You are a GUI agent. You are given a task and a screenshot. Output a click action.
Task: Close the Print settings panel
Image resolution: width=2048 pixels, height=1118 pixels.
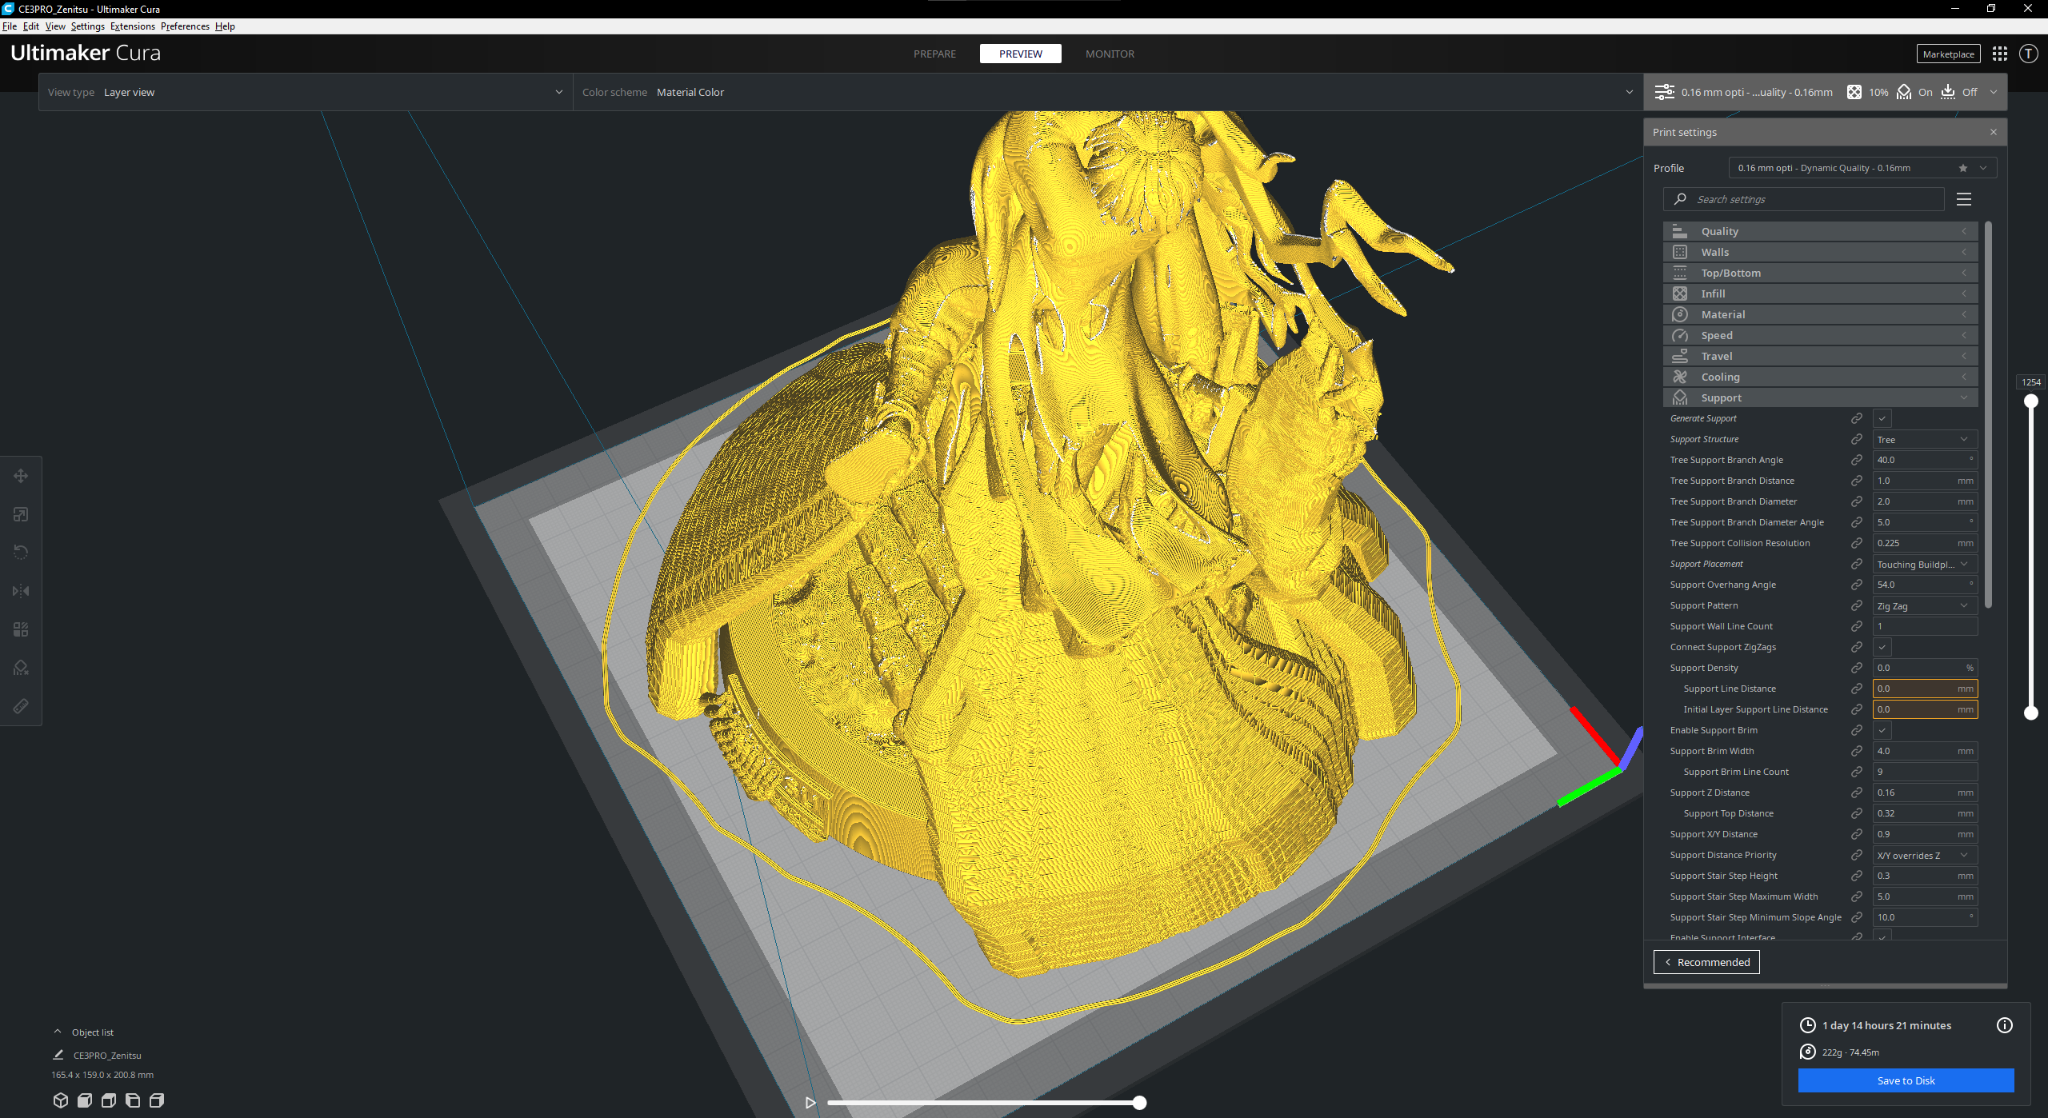pyautogui.click(x=1993, y=132)
